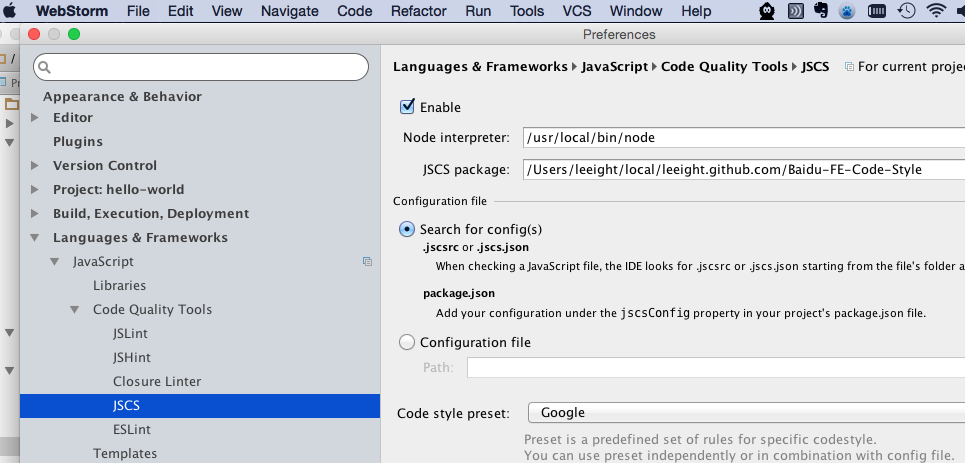Open Time Machine menu bar icon
Viewport: 965px width, 463px height.
pos(906,11)
